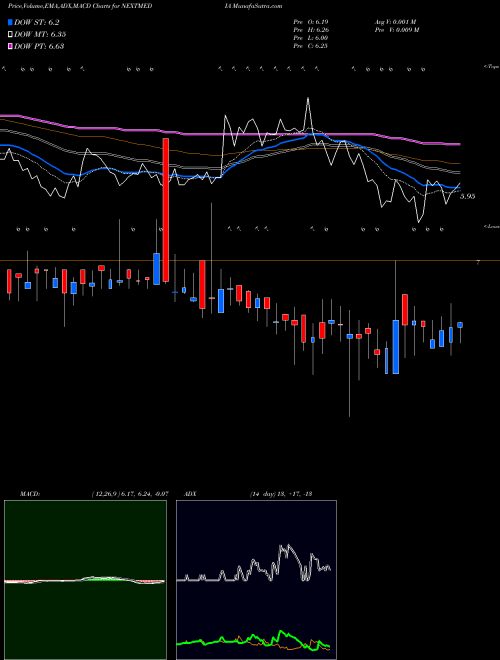500x660 pixels.
Task: Click the last blue candlestick on the right
Action: (460, 325)
